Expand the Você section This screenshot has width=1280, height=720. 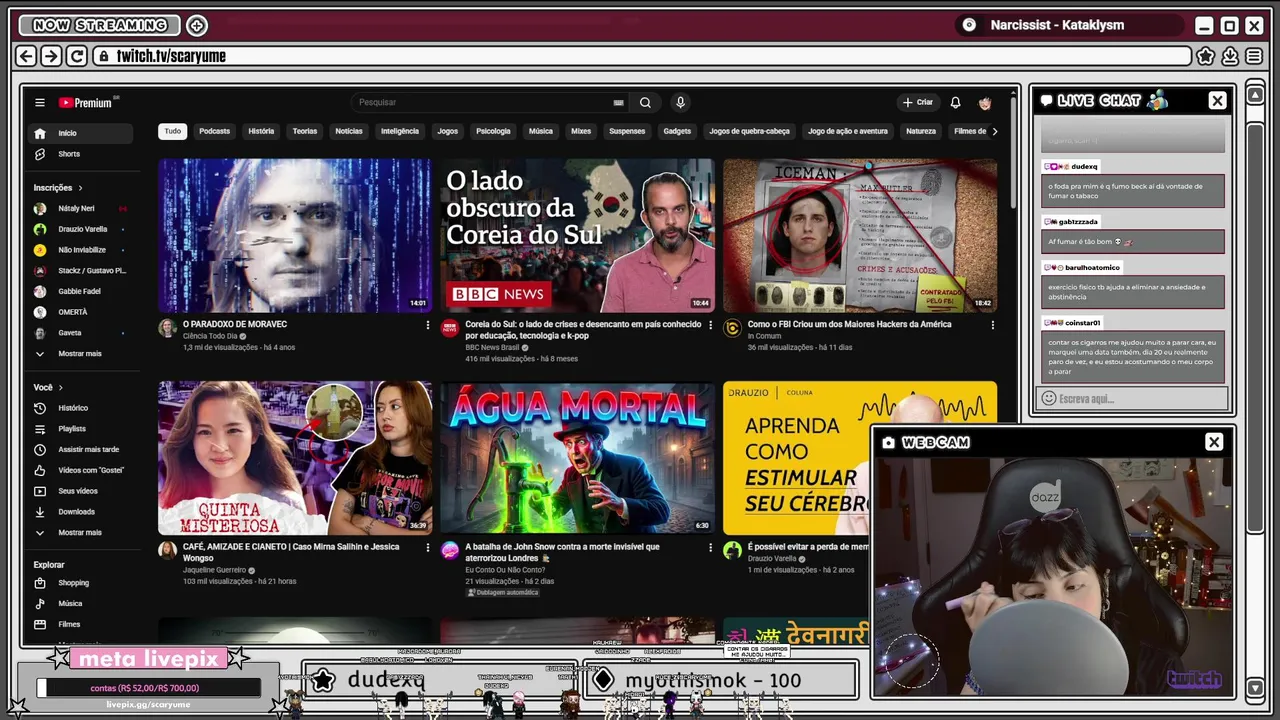(x=48, y=387)
